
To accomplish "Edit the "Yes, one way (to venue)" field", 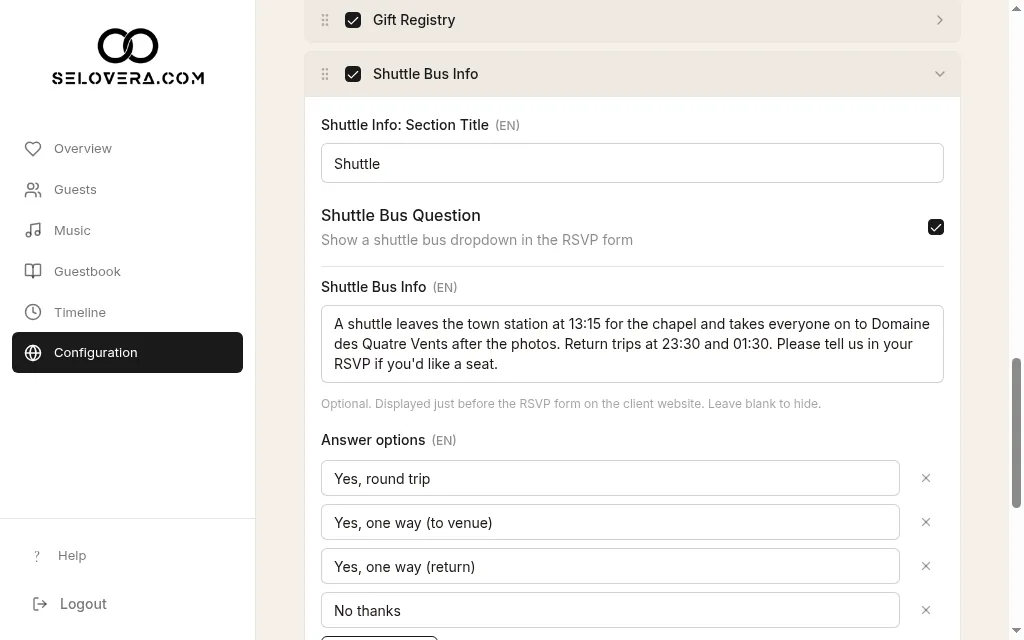I will (x=610, y=522).
